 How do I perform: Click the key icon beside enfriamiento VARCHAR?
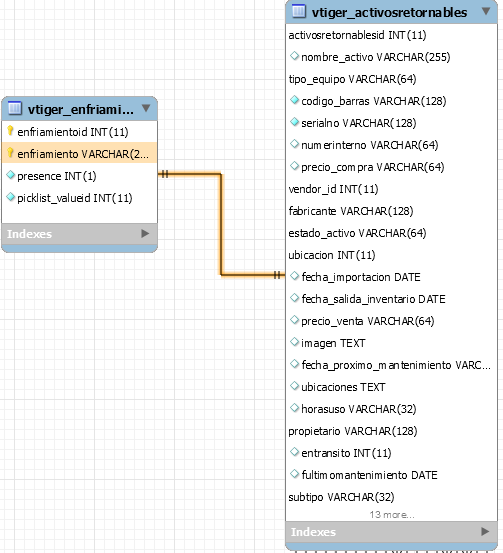click(10, 153)
